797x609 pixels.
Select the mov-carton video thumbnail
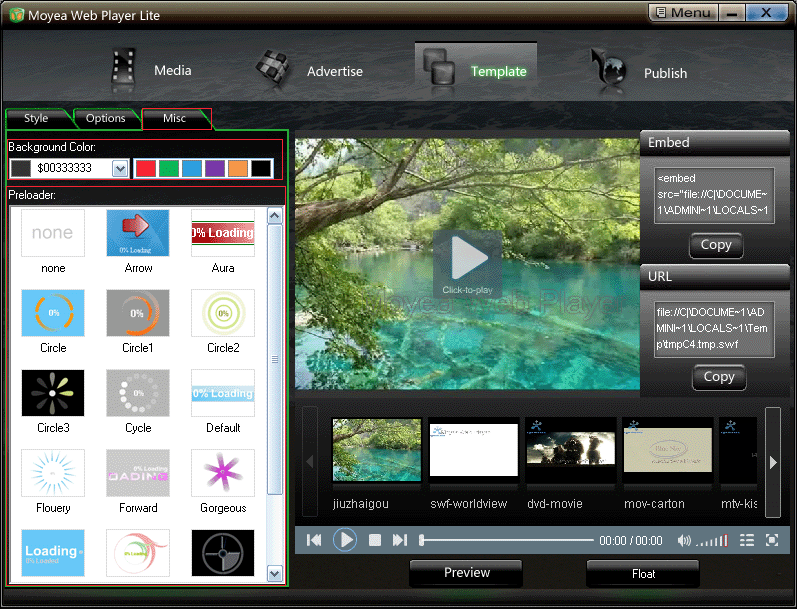tap(667, 450)
